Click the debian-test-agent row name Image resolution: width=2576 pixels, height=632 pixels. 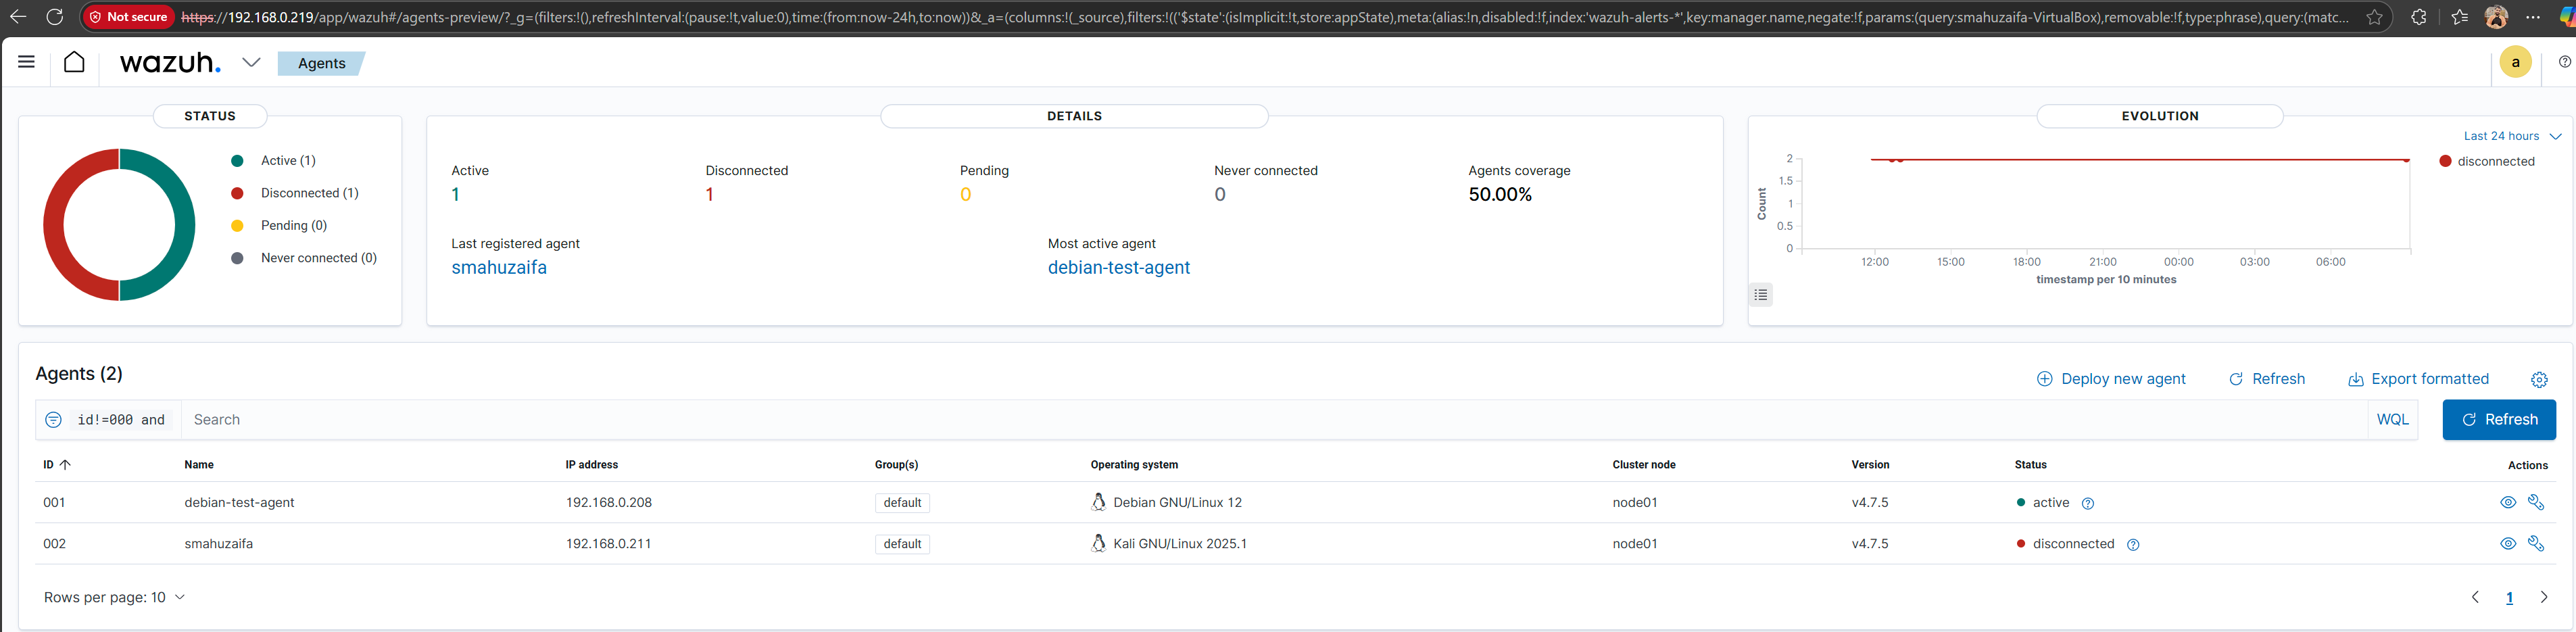[239, 503]
